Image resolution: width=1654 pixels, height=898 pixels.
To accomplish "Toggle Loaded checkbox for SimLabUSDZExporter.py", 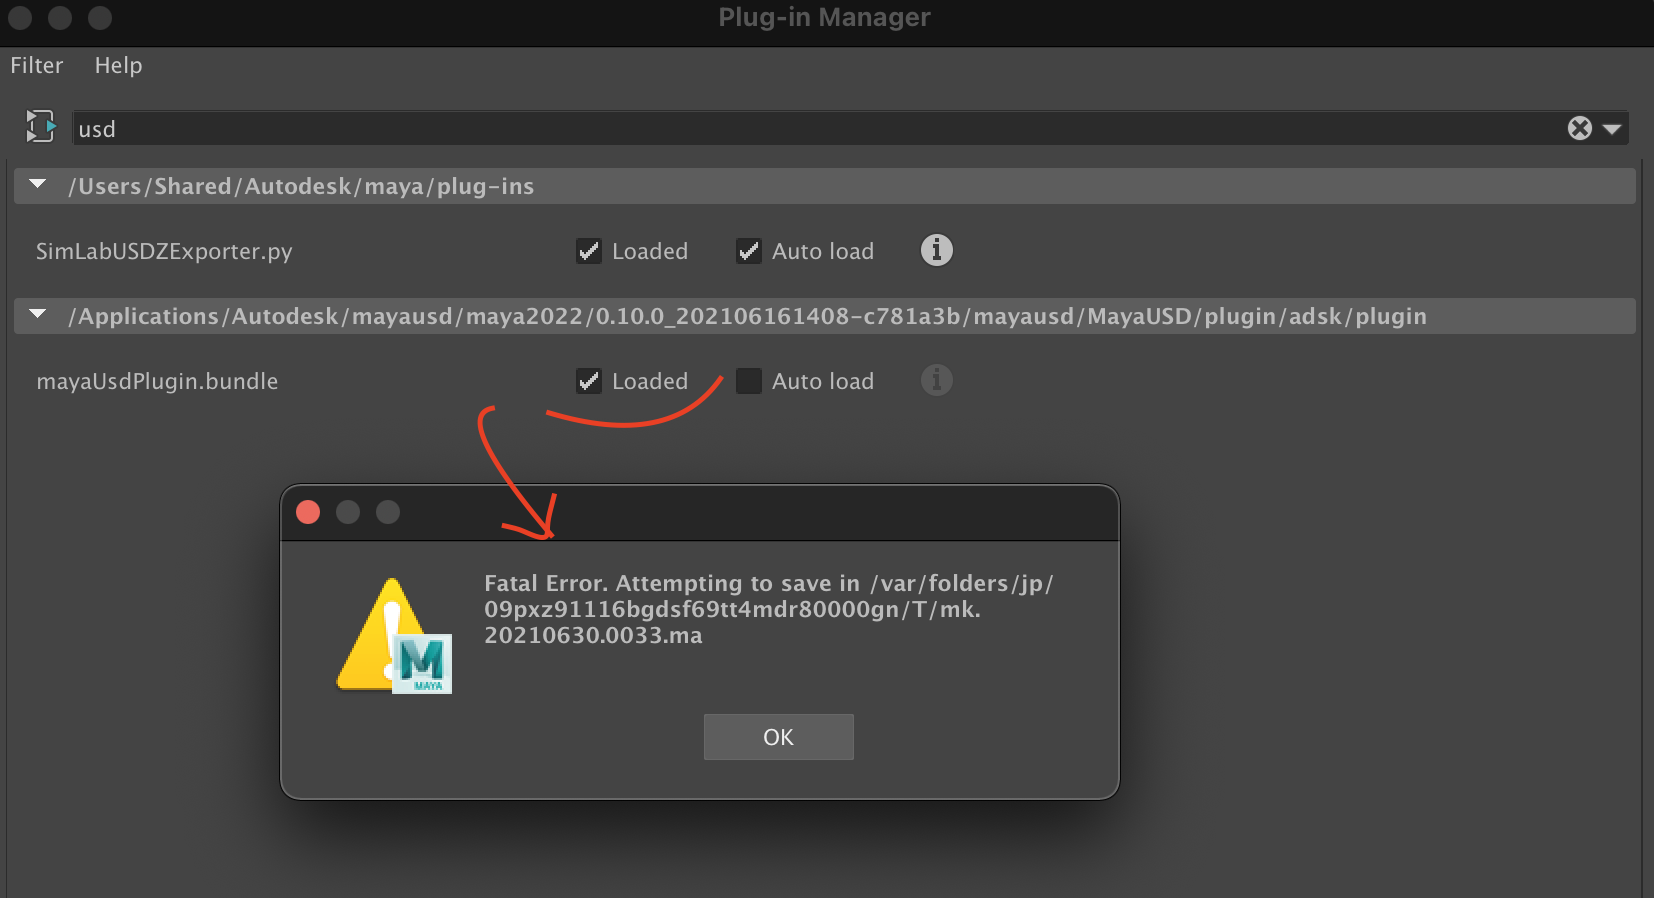I will click(x=589, y=251).
